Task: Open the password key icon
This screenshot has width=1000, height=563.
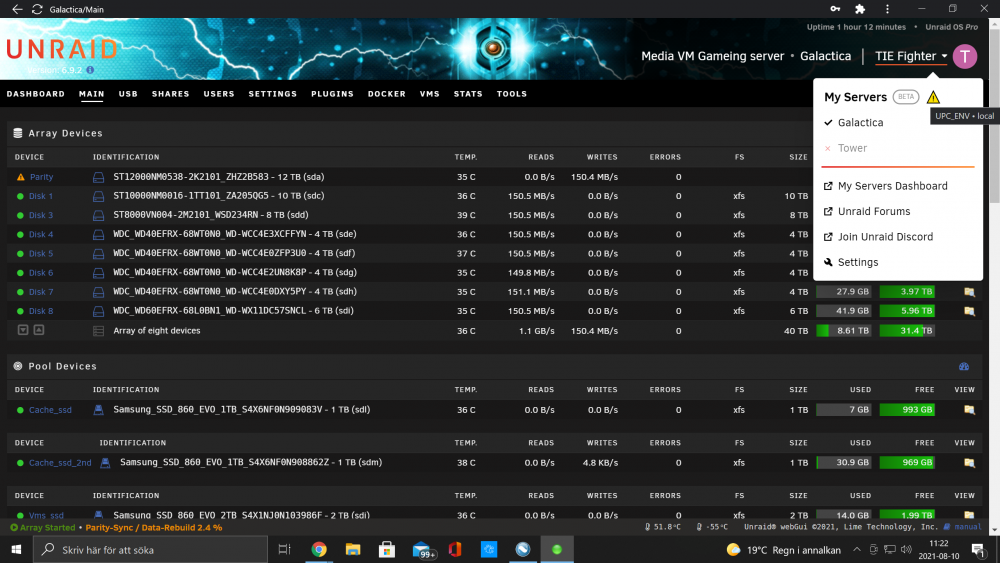Action: coord(835,9)
